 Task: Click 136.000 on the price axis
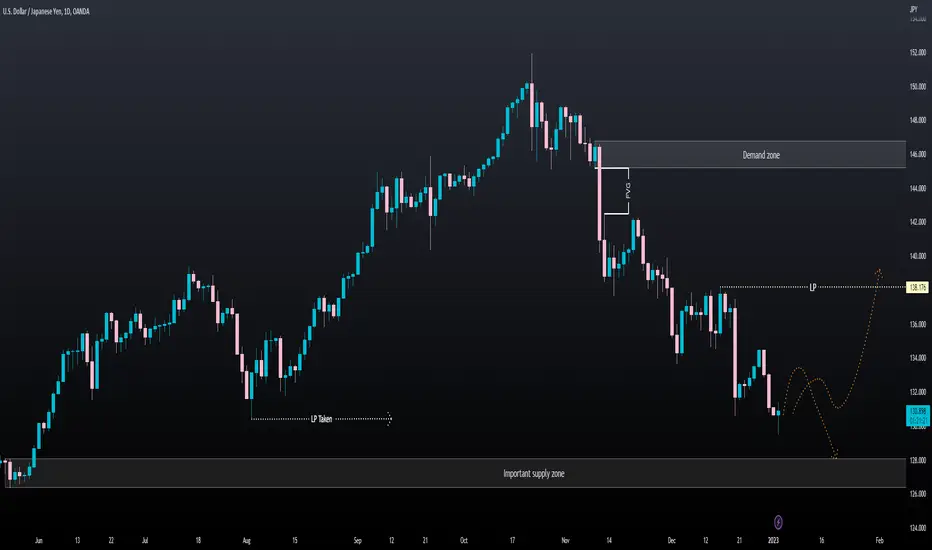[918, 325]
